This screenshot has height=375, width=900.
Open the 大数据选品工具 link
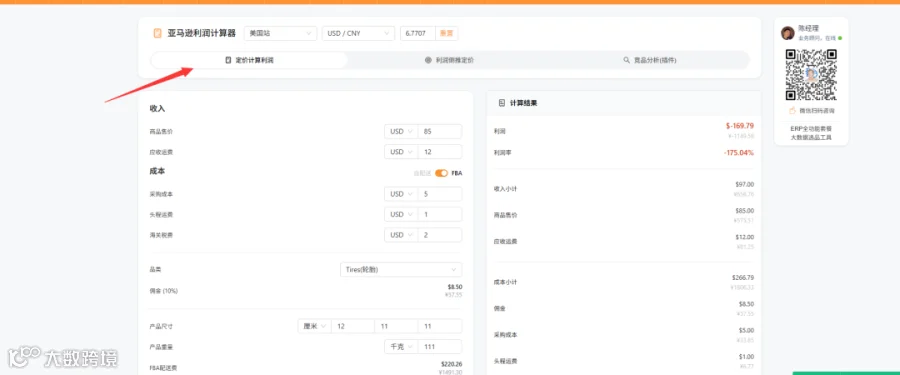pyautogui.click(x=811, y=138)
